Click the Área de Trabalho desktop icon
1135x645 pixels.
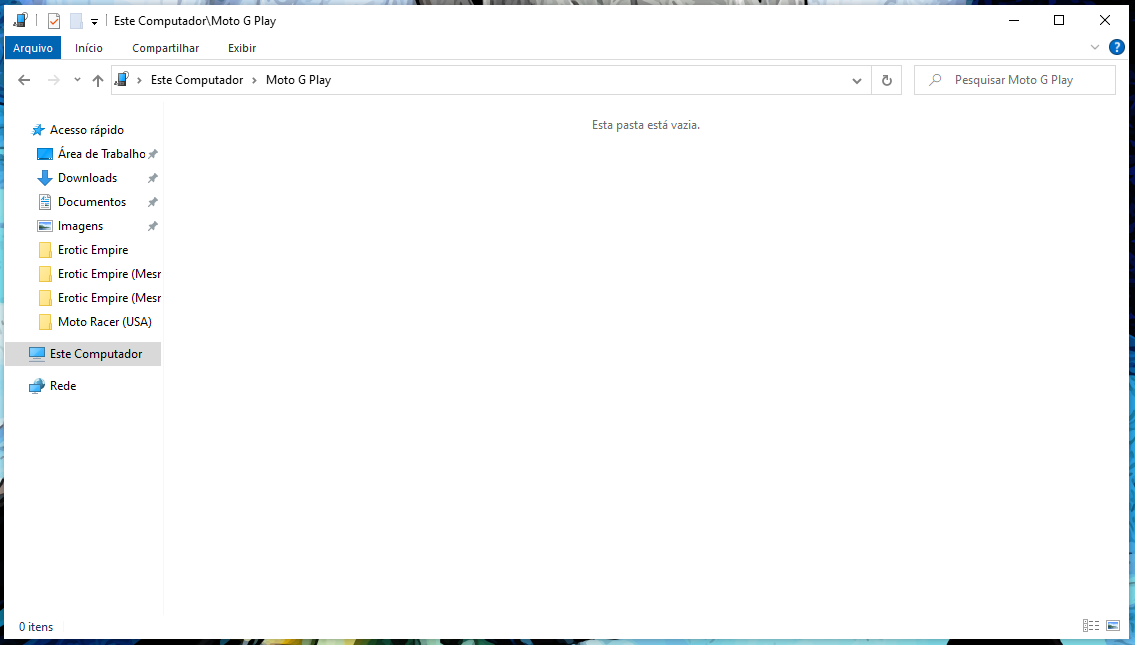[x=45, y=154]
